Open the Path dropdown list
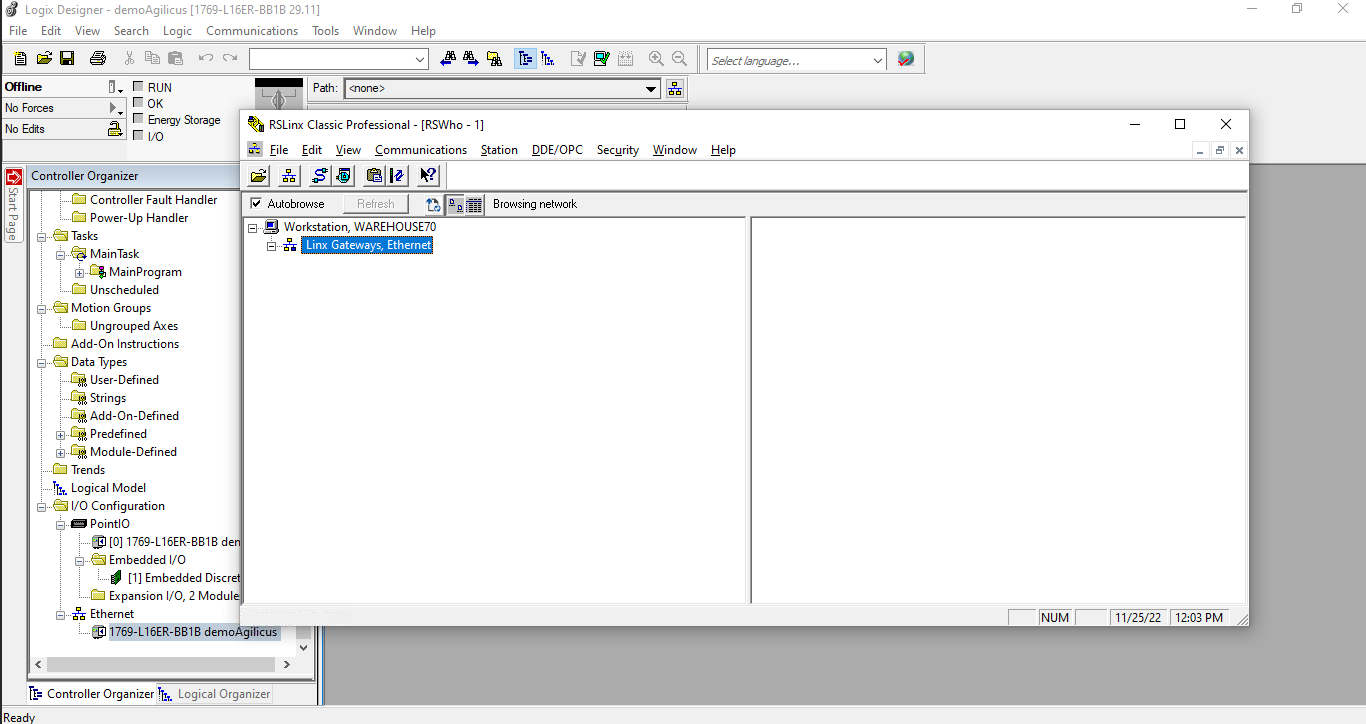This screenshot has height=724, width=1366. point(652,88)
